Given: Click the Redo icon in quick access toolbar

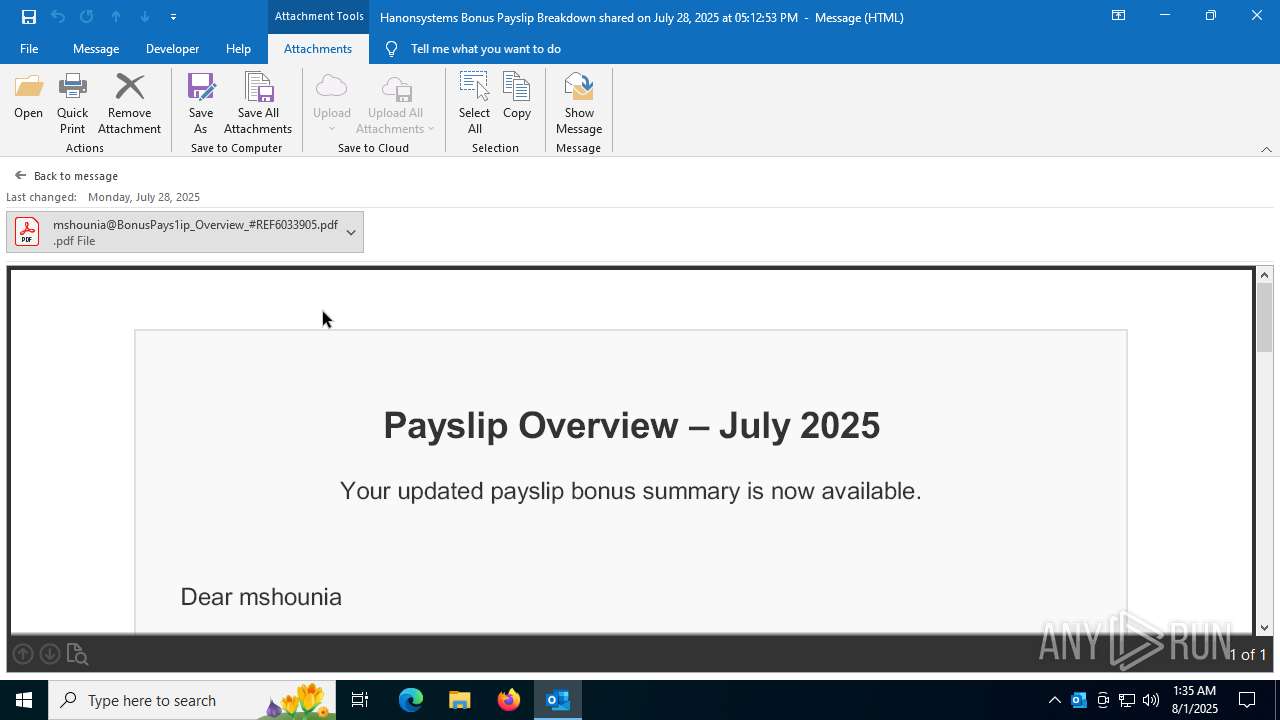Looking at the screenshot, I should coord(87,17).
